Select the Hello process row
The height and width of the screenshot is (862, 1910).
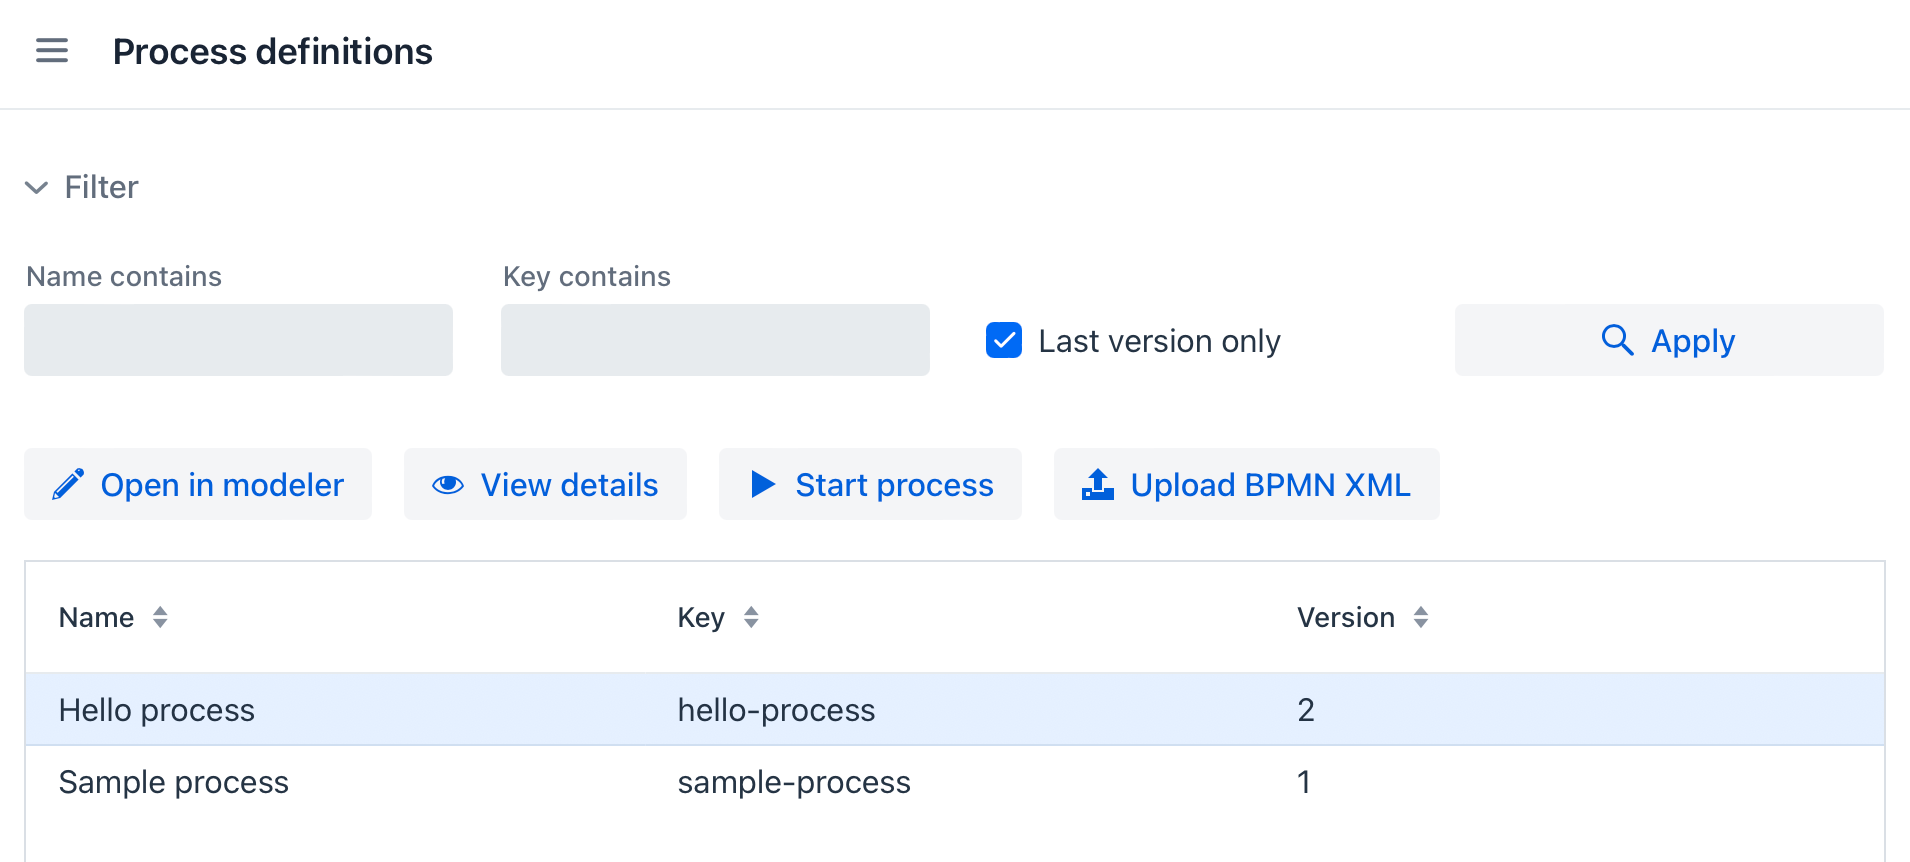point(157,710)
